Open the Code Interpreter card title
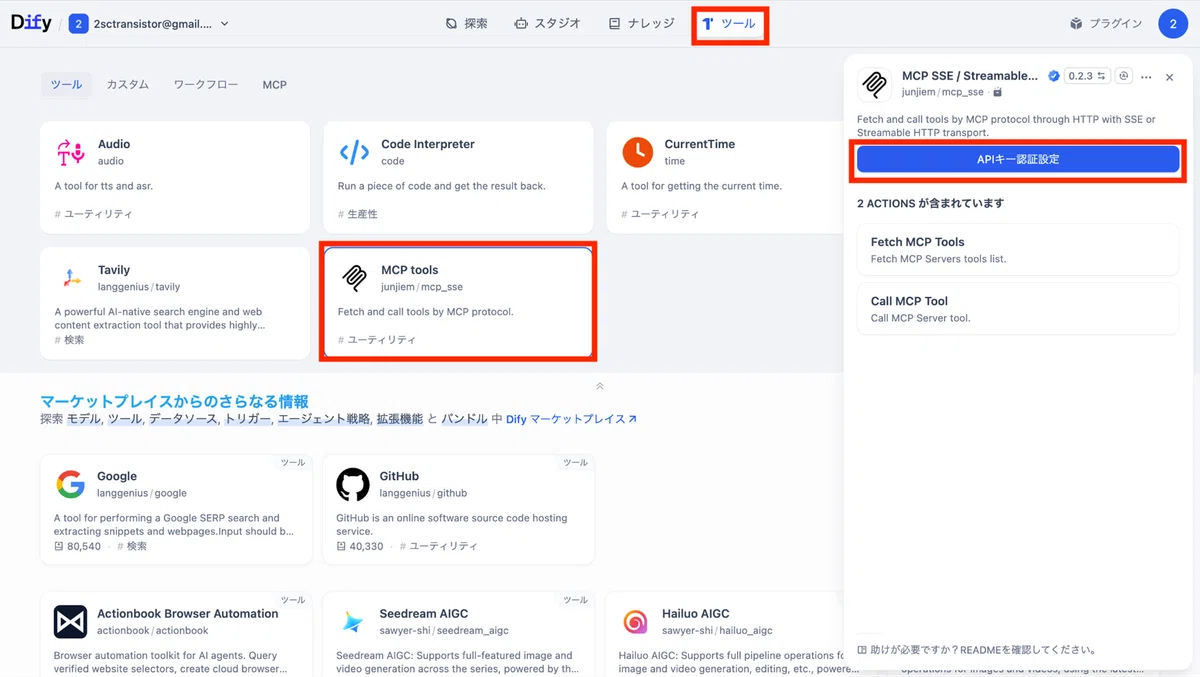This screenshot has width=1200, height=677. pyautogui.click(x=428, y=144)
